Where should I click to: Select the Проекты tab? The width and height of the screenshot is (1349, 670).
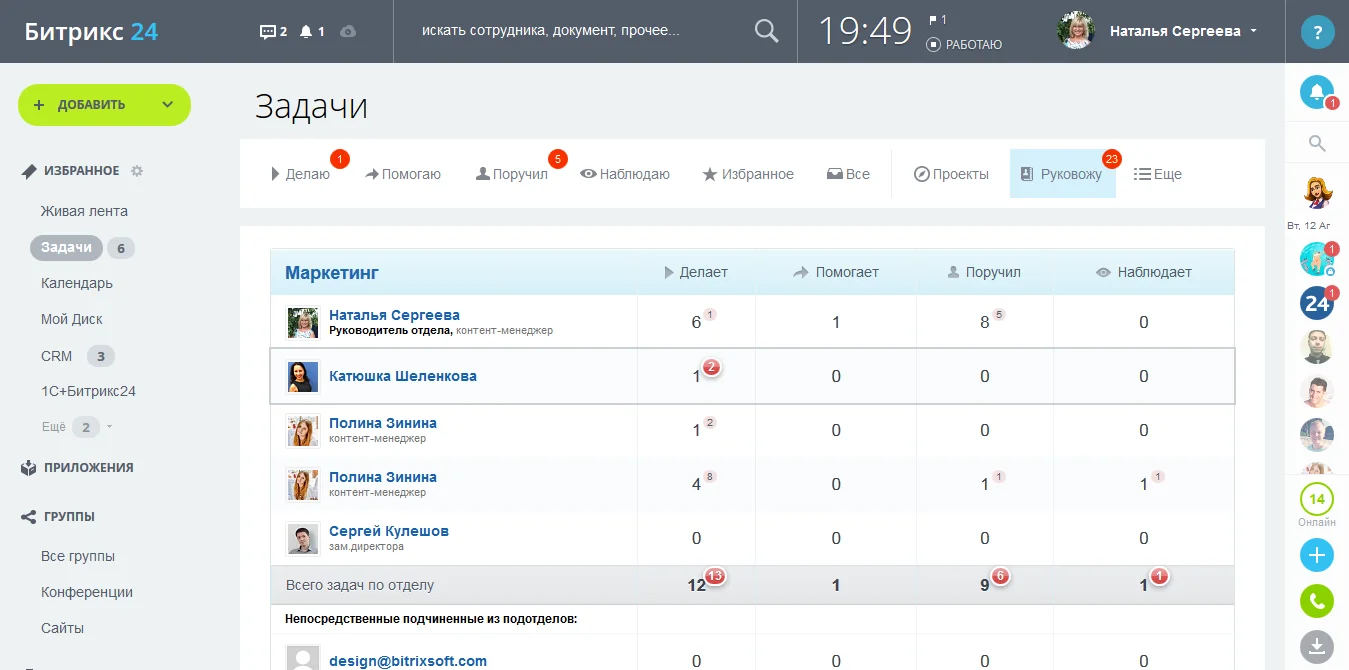coord(951,174)
